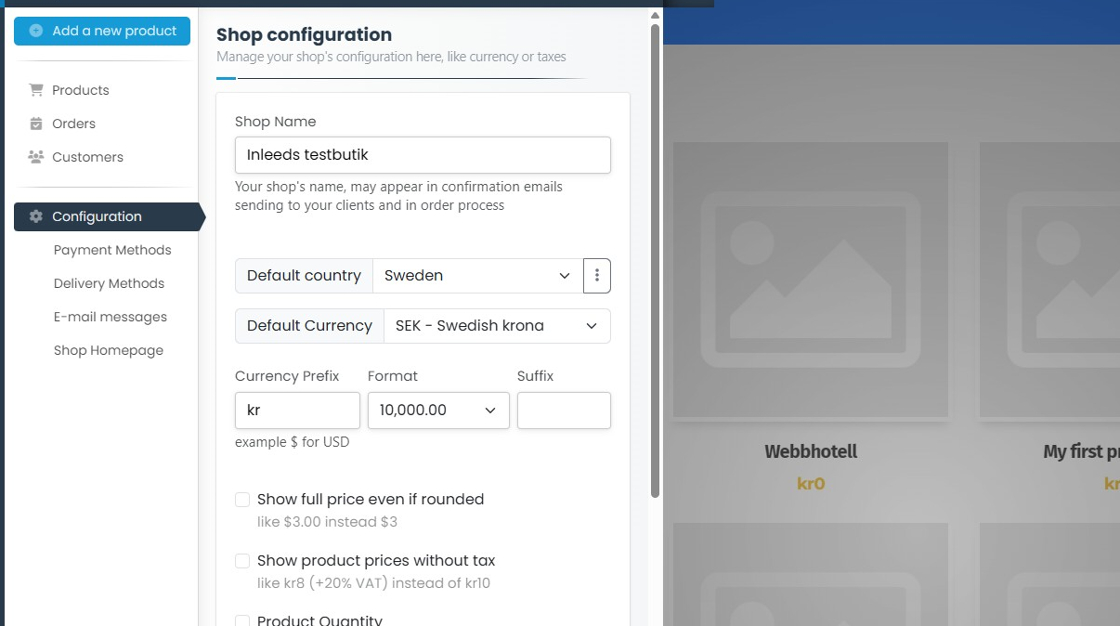Image resolution: width=1120 pixels, height=626 pixels.
Task: Select E-mail messages in the sidebar
Action: tap(110, 317)
